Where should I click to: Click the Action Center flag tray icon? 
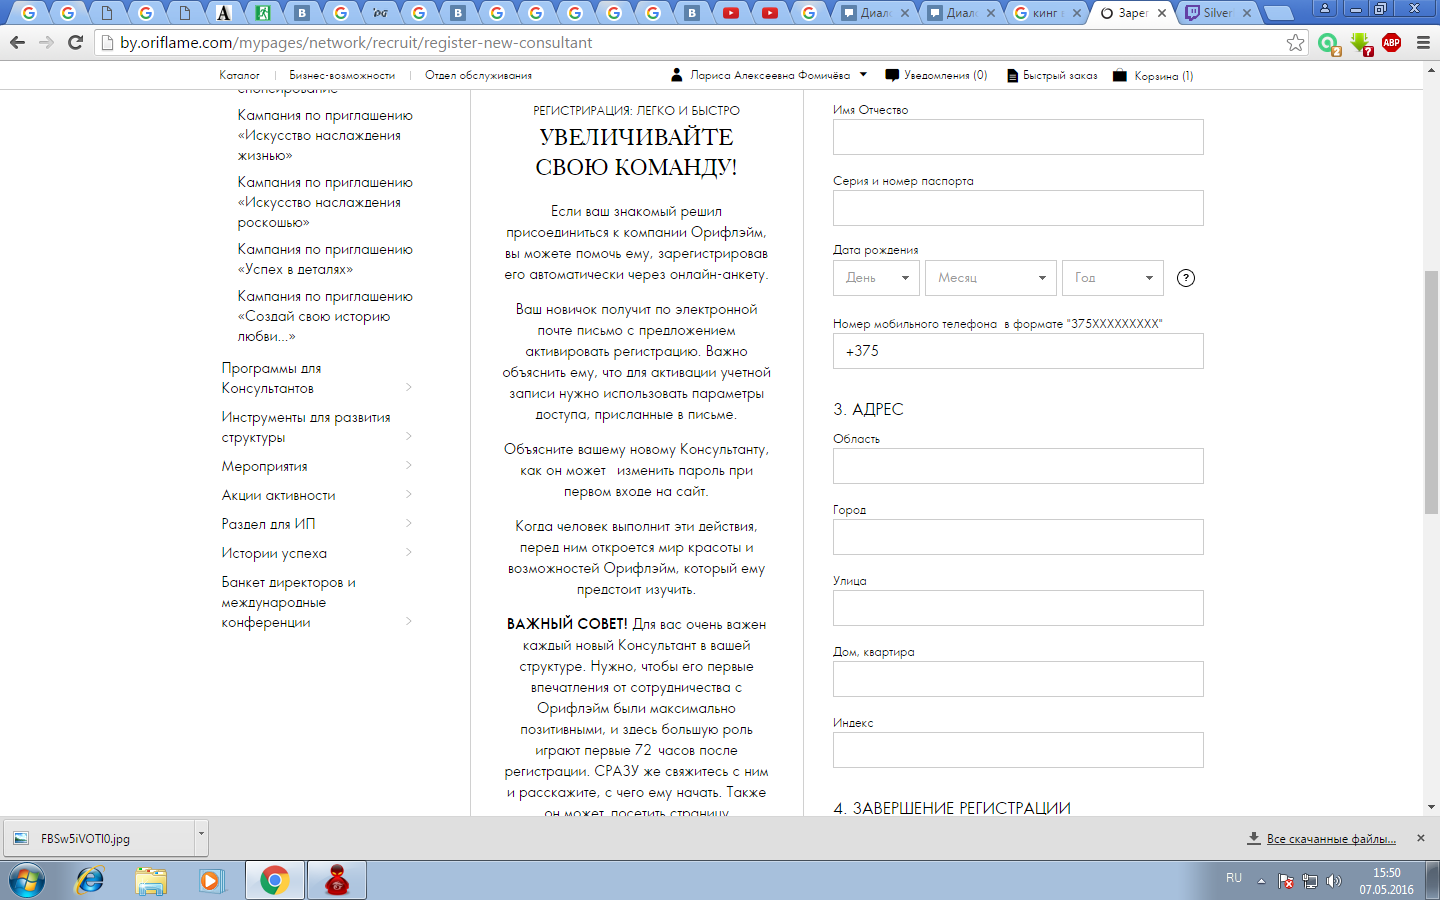[x=1286, y=881]
